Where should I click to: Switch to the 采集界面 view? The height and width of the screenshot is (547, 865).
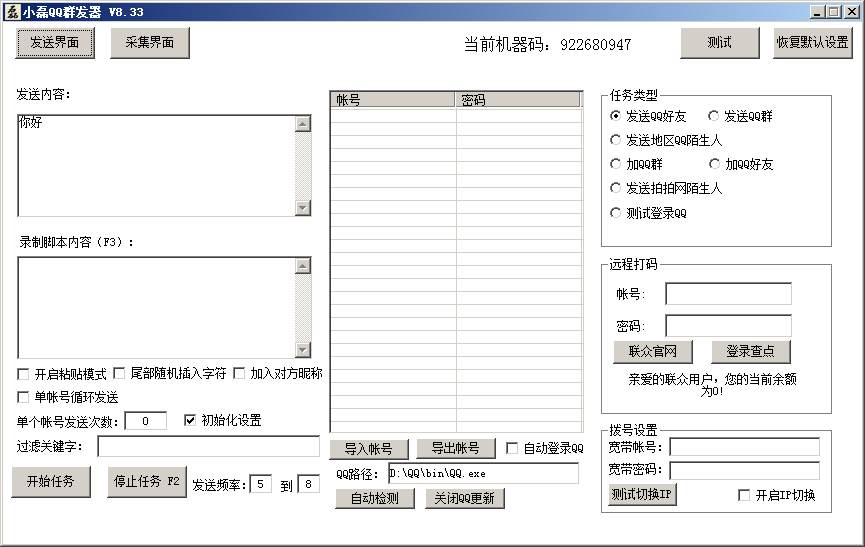[149, 42]
